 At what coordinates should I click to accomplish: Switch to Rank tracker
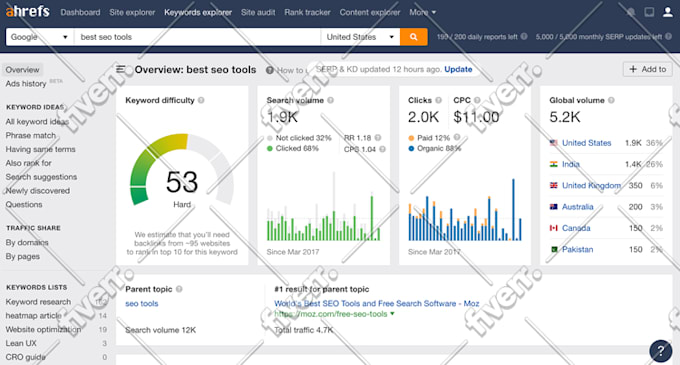click(x=307, y=12)
